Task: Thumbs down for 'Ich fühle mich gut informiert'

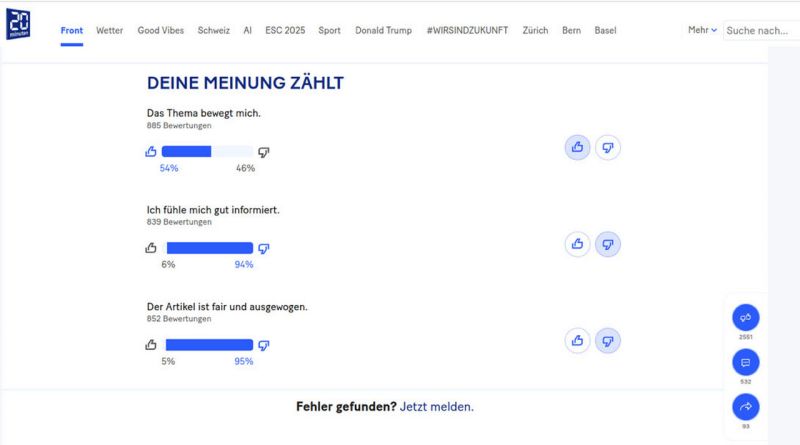Action: click(608, 243)
